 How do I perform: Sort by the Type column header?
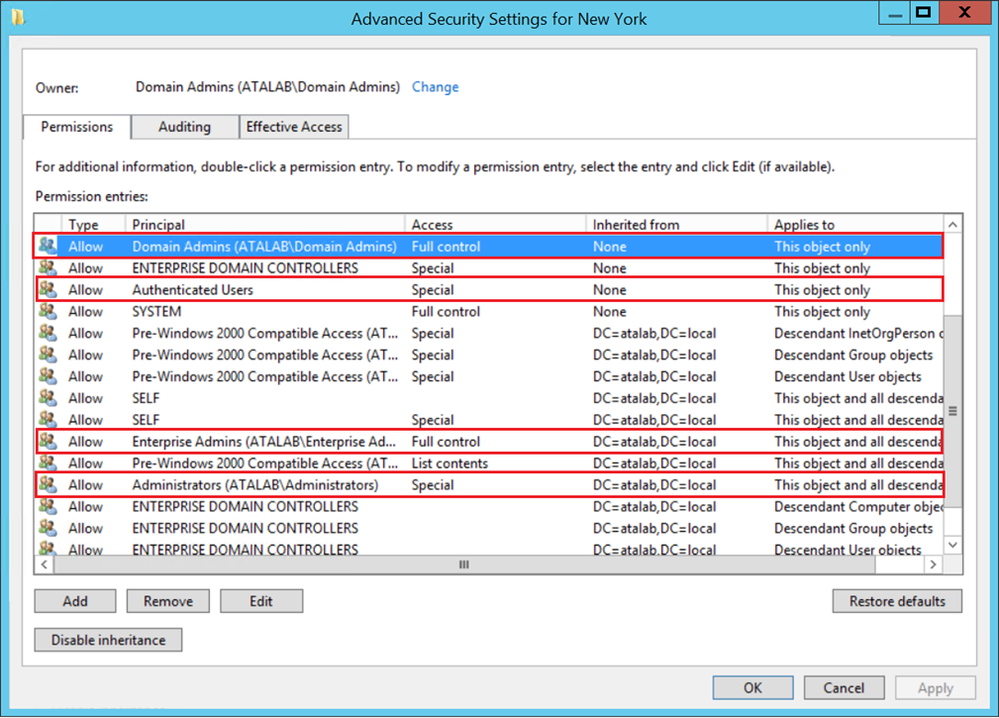point(93,224)
